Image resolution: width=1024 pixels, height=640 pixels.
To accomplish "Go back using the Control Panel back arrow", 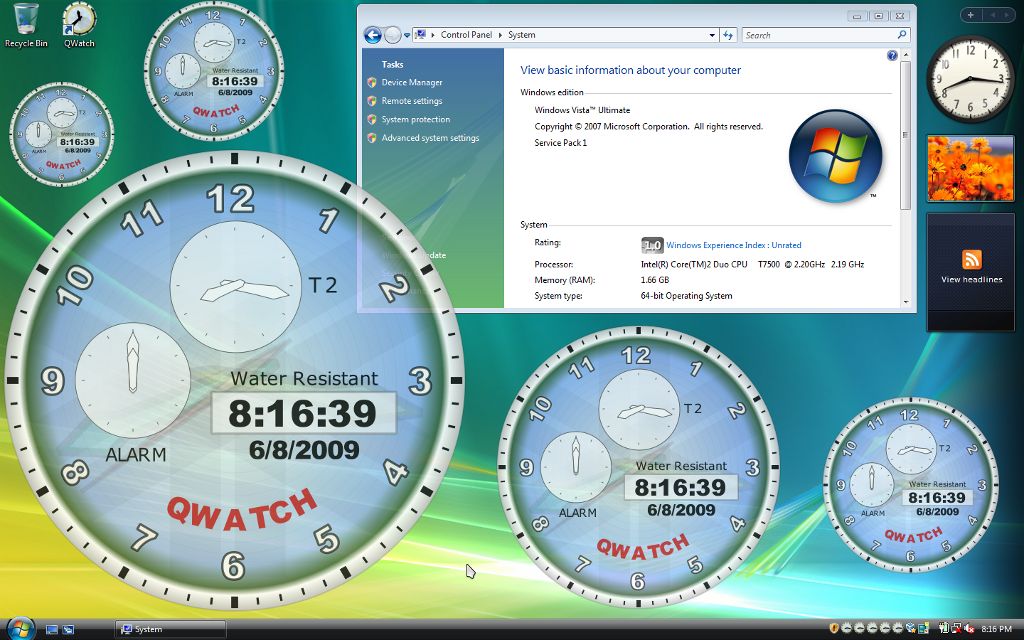I will pyautogui.click(x=372, y=35).
